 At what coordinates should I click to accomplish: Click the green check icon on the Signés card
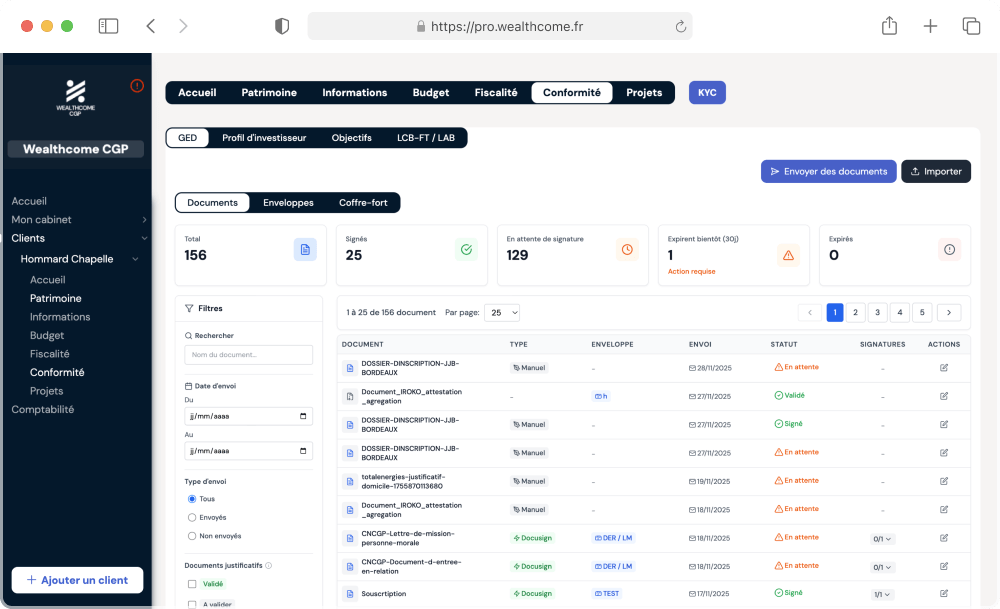coord(466,249)
